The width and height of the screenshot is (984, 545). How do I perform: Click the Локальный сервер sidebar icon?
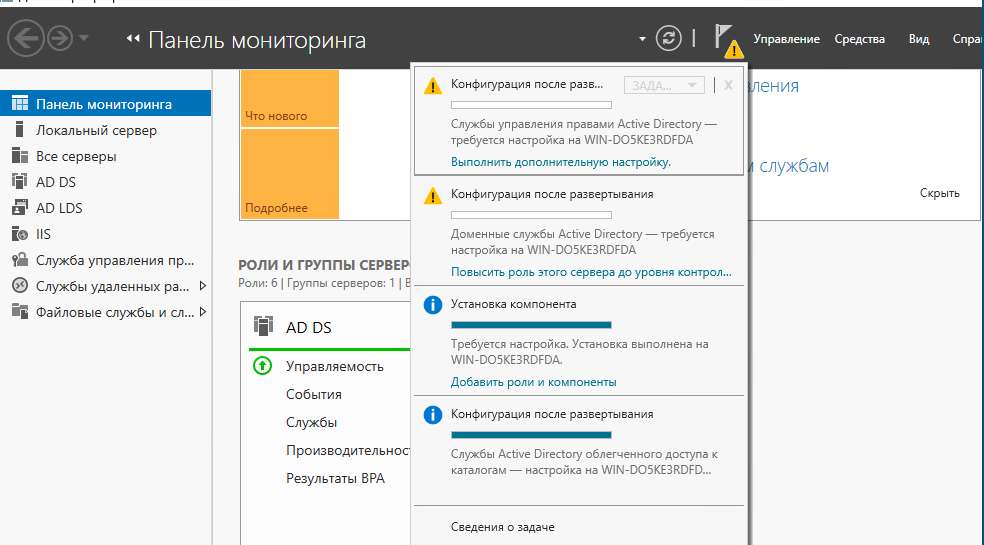tap(19, 129)
